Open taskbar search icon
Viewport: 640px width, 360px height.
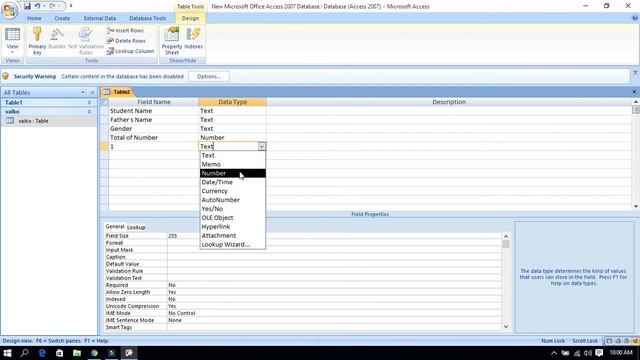[x=24, y=353]
